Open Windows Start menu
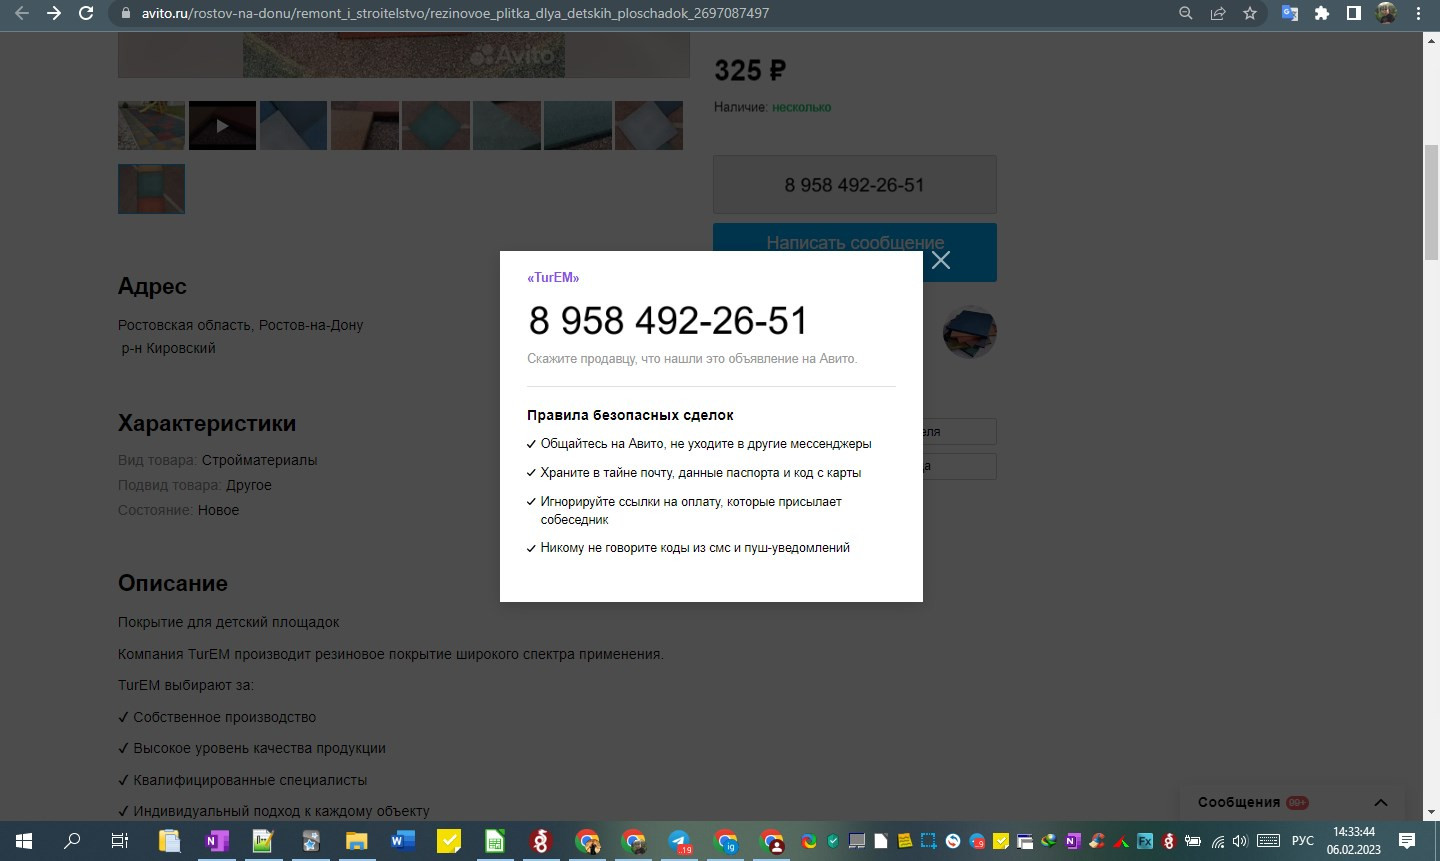 [x=24, y=841]
